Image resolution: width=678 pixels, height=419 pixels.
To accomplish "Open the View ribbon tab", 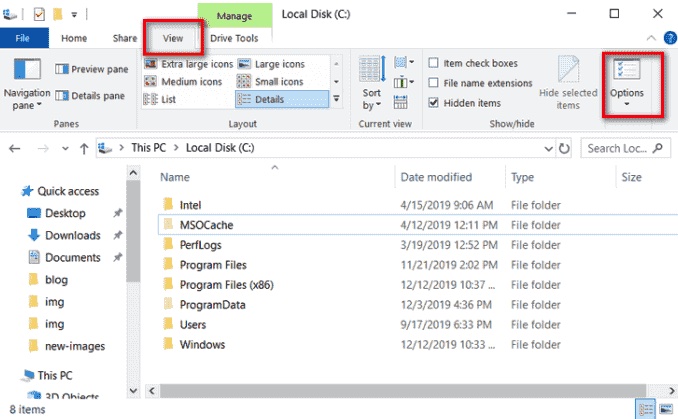I will (173, 38).
